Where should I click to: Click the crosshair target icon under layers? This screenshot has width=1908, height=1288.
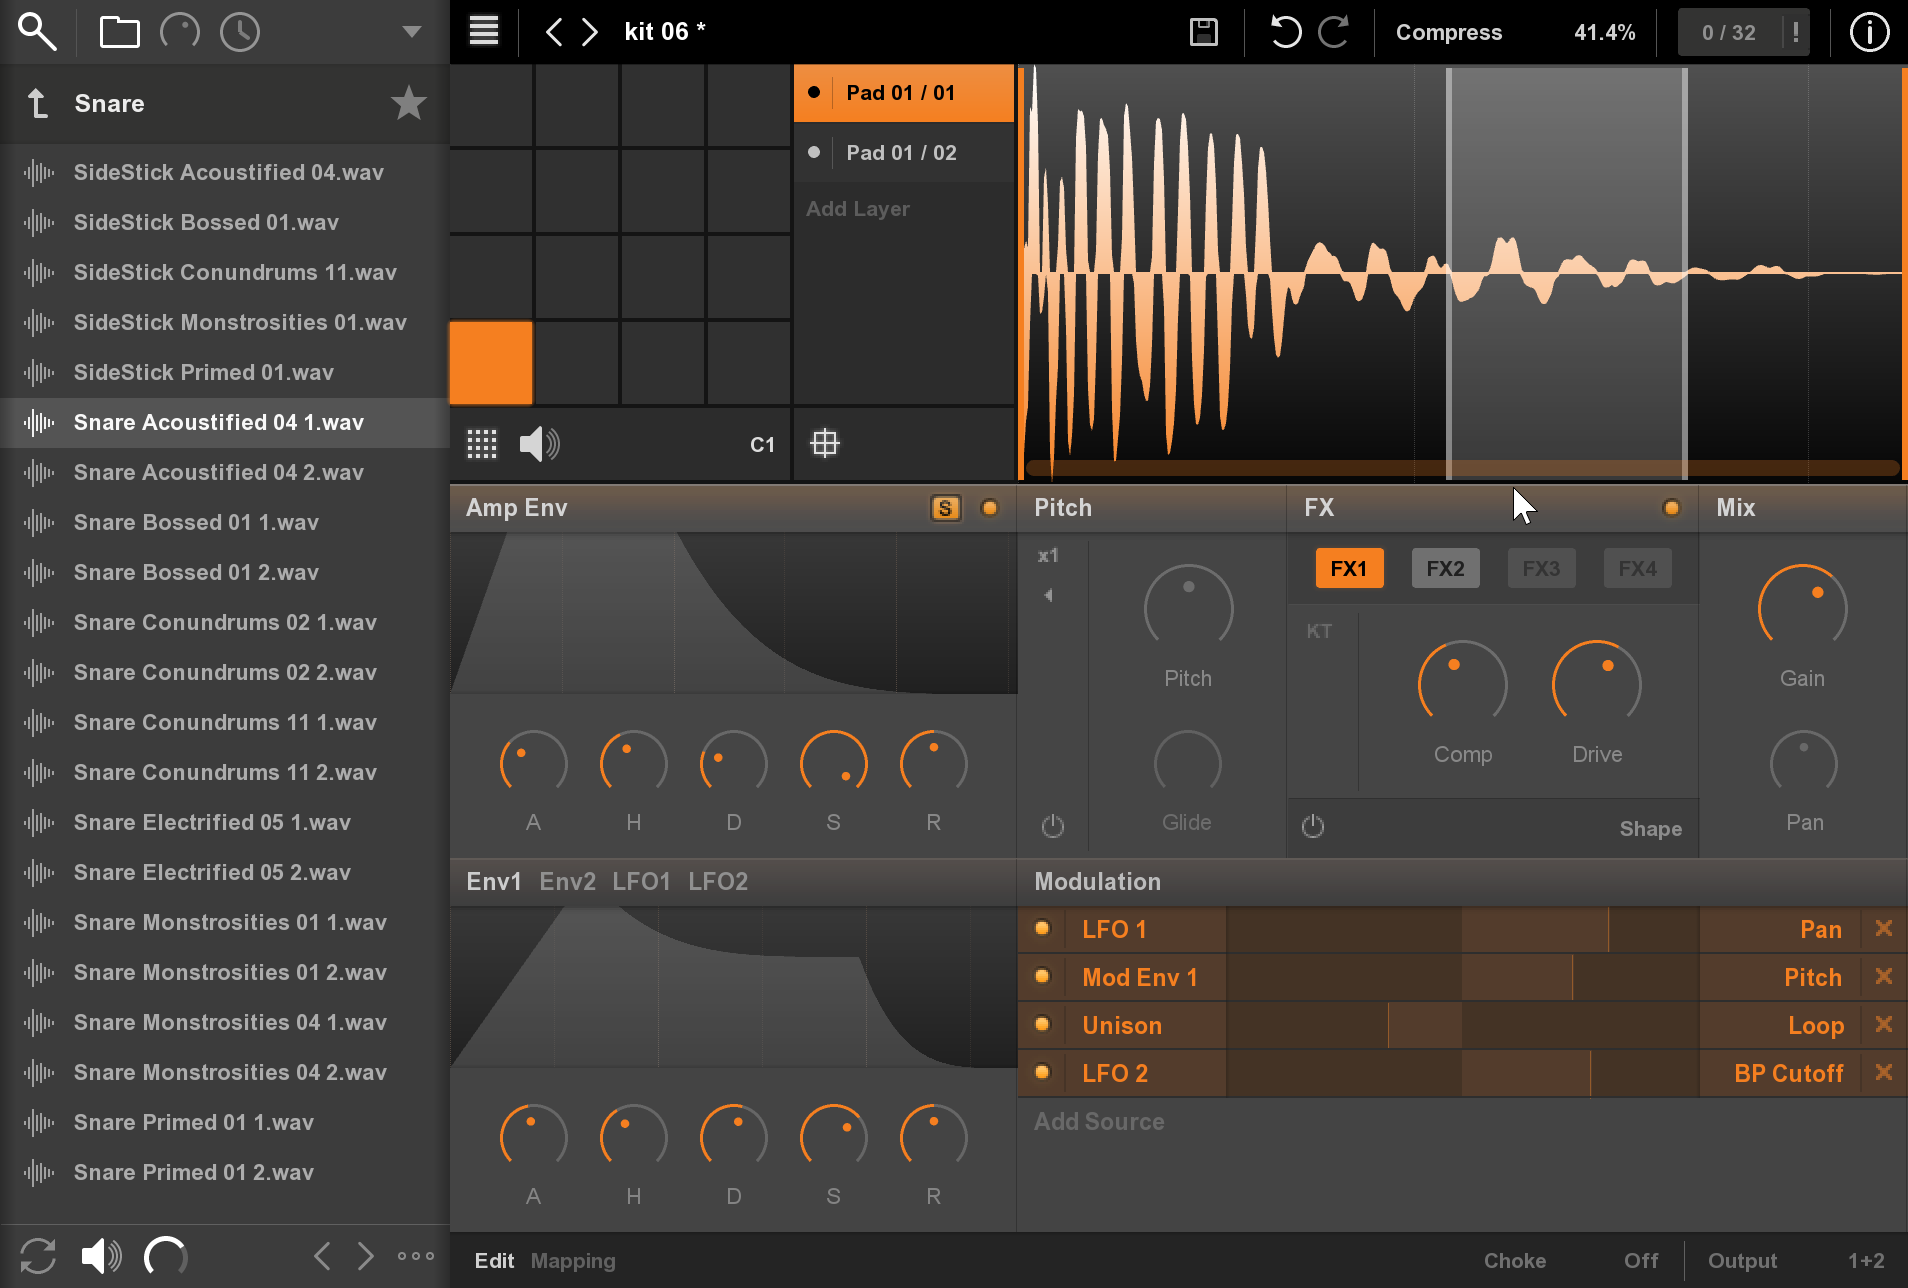click(825, 443)
